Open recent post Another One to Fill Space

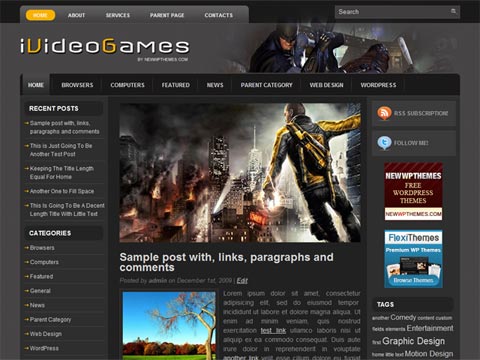[62, 191]
